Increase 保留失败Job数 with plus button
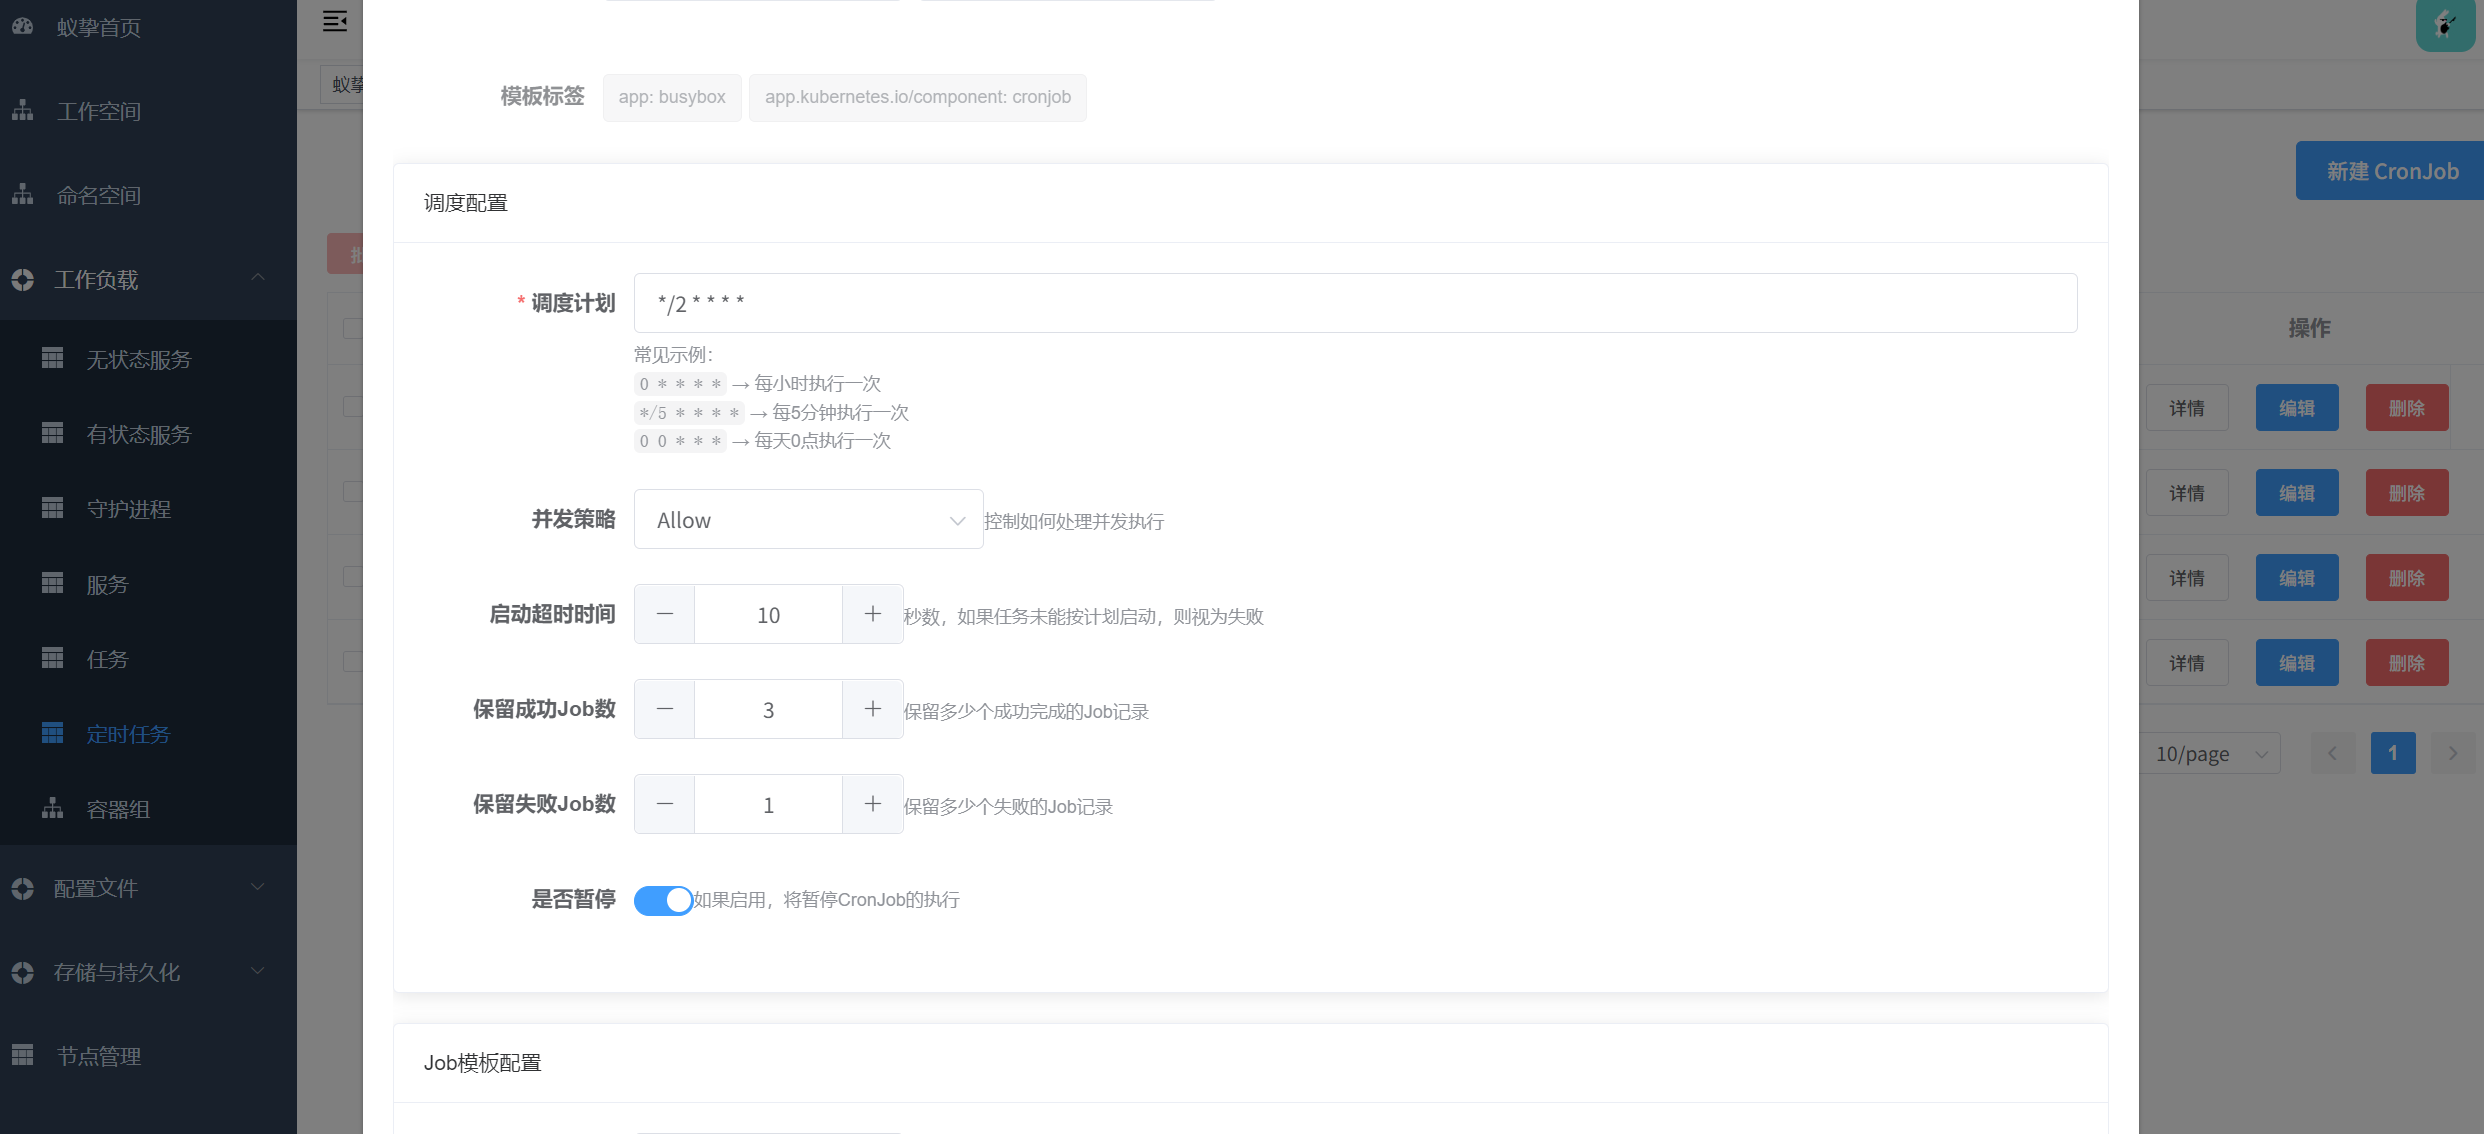2484x1134 pixels. coord(872,804)
